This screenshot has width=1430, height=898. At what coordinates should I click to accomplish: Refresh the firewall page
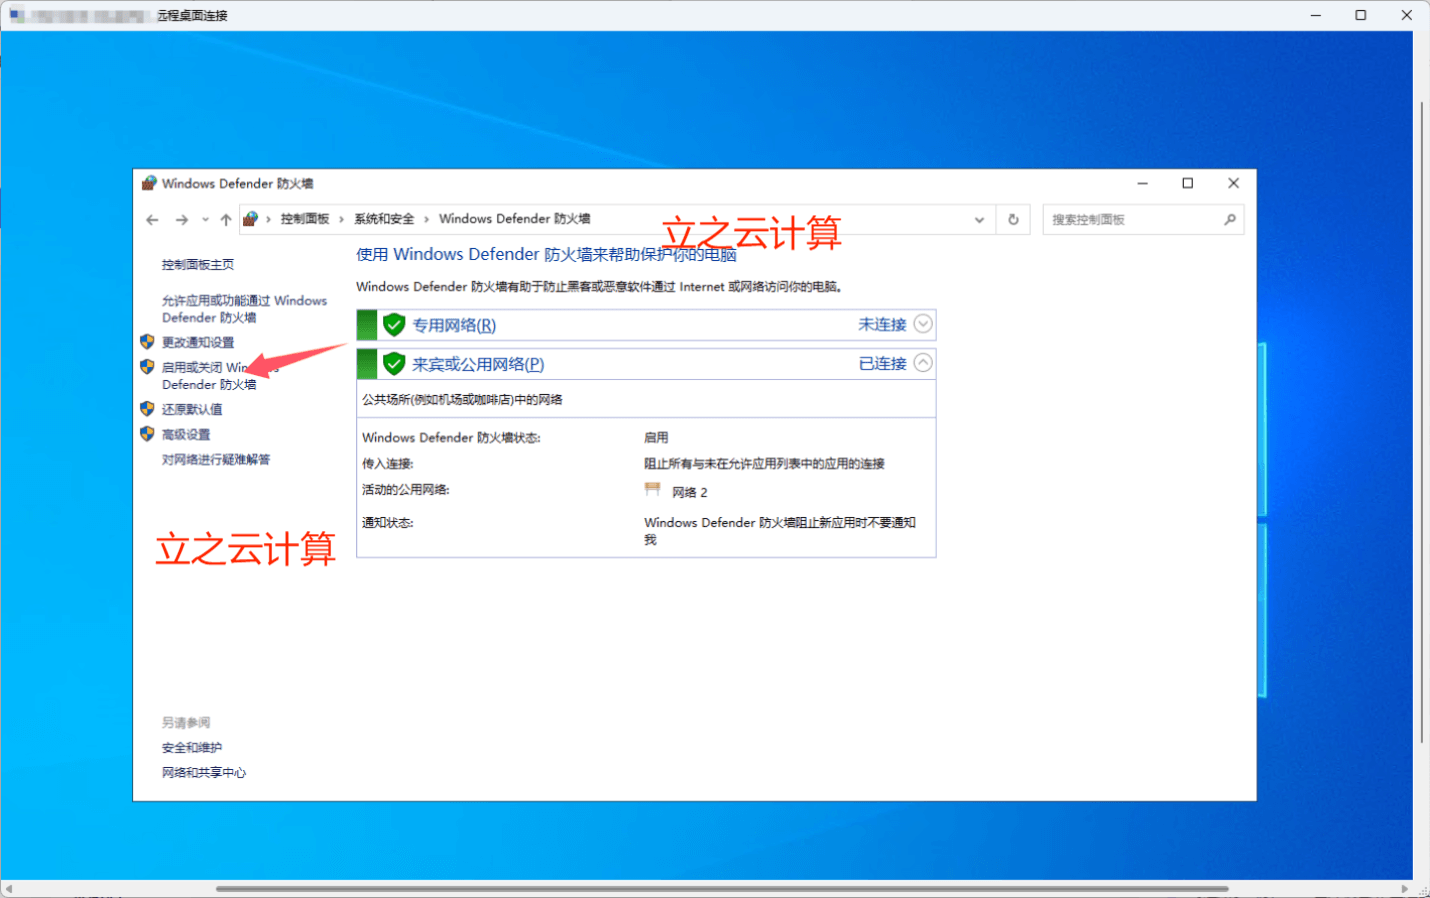pos(1013,220)
